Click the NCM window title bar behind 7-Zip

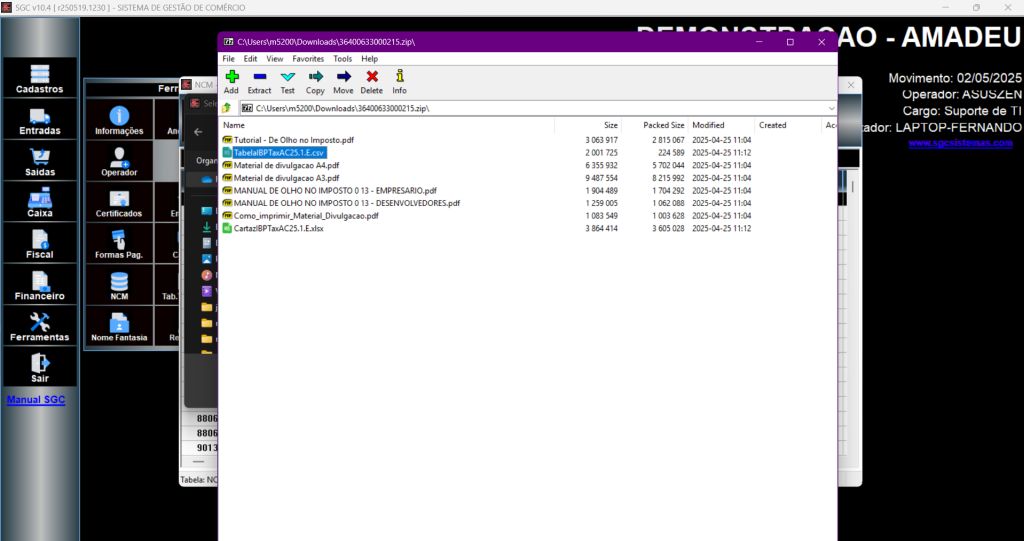pos(198,85)
